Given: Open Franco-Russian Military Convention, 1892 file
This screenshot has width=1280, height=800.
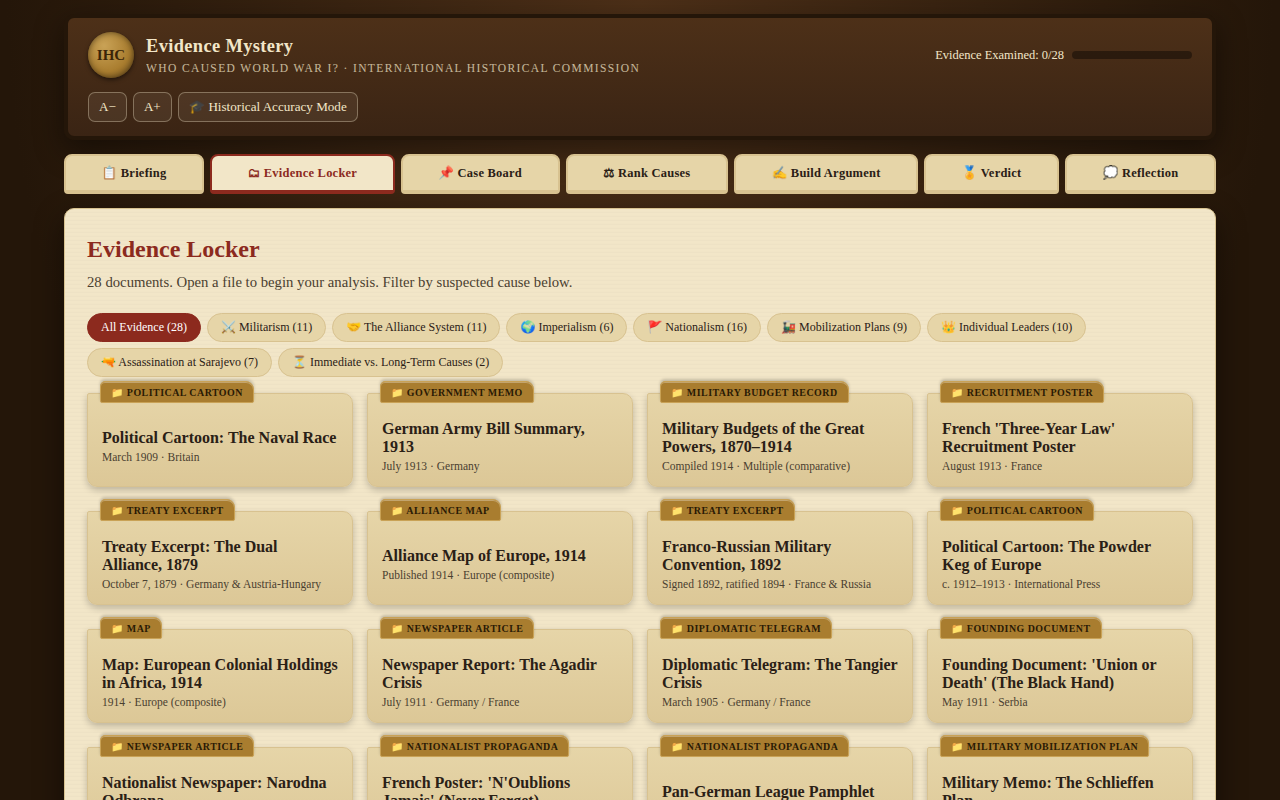Looking at the screenshot, I should [x=780, y=558].
